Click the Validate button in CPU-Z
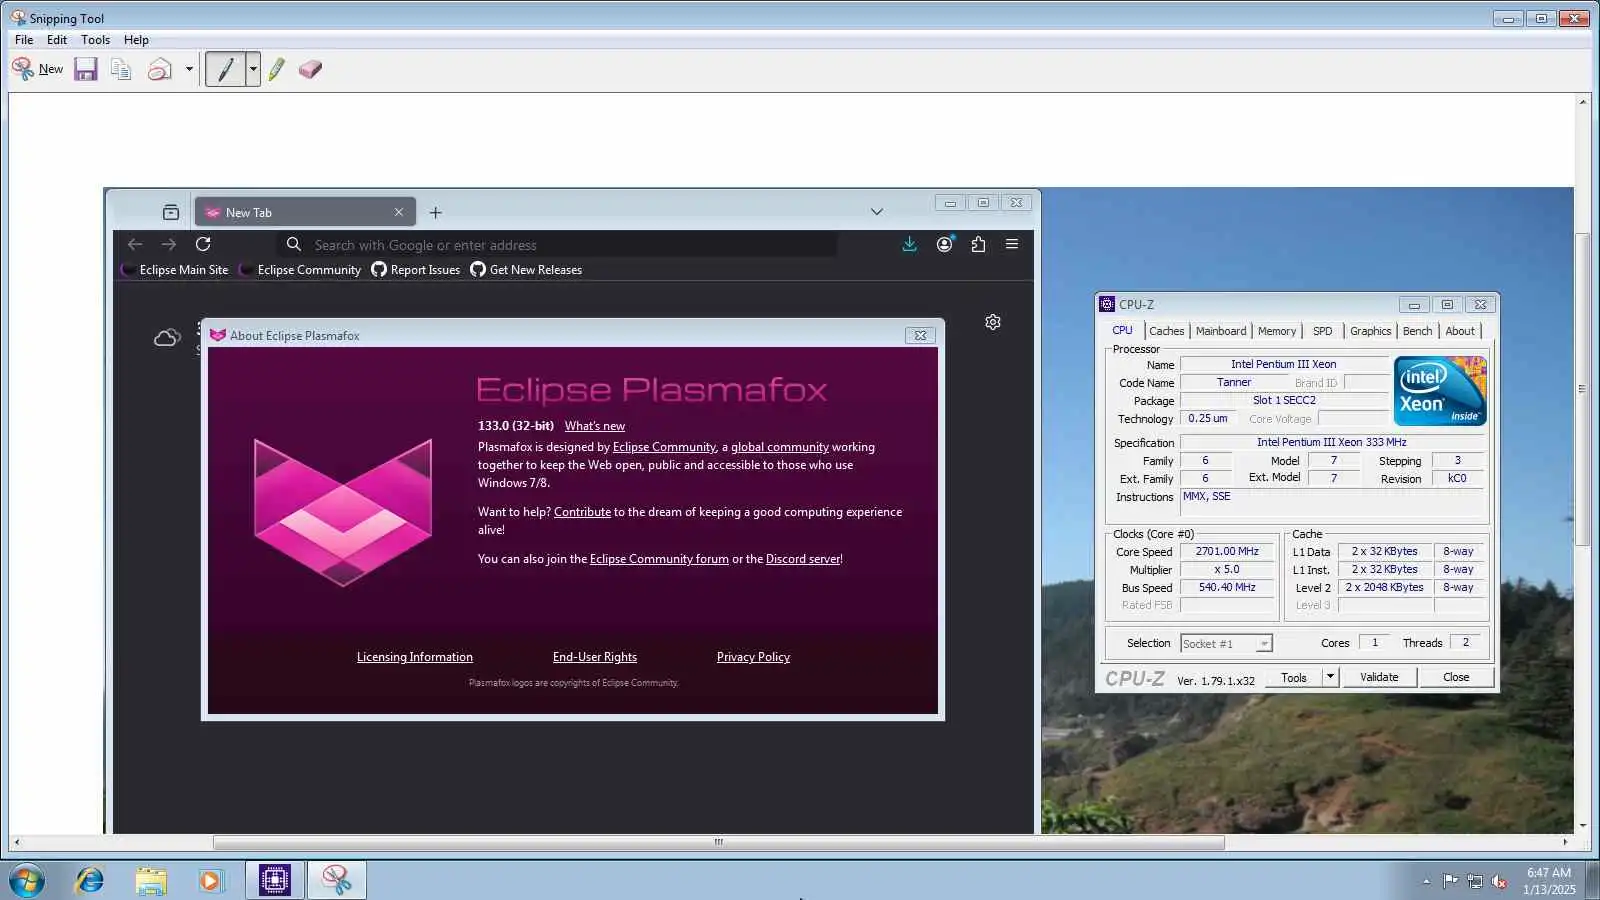Viewport: 1600px width, 900px height. [x=1379, y=677]
